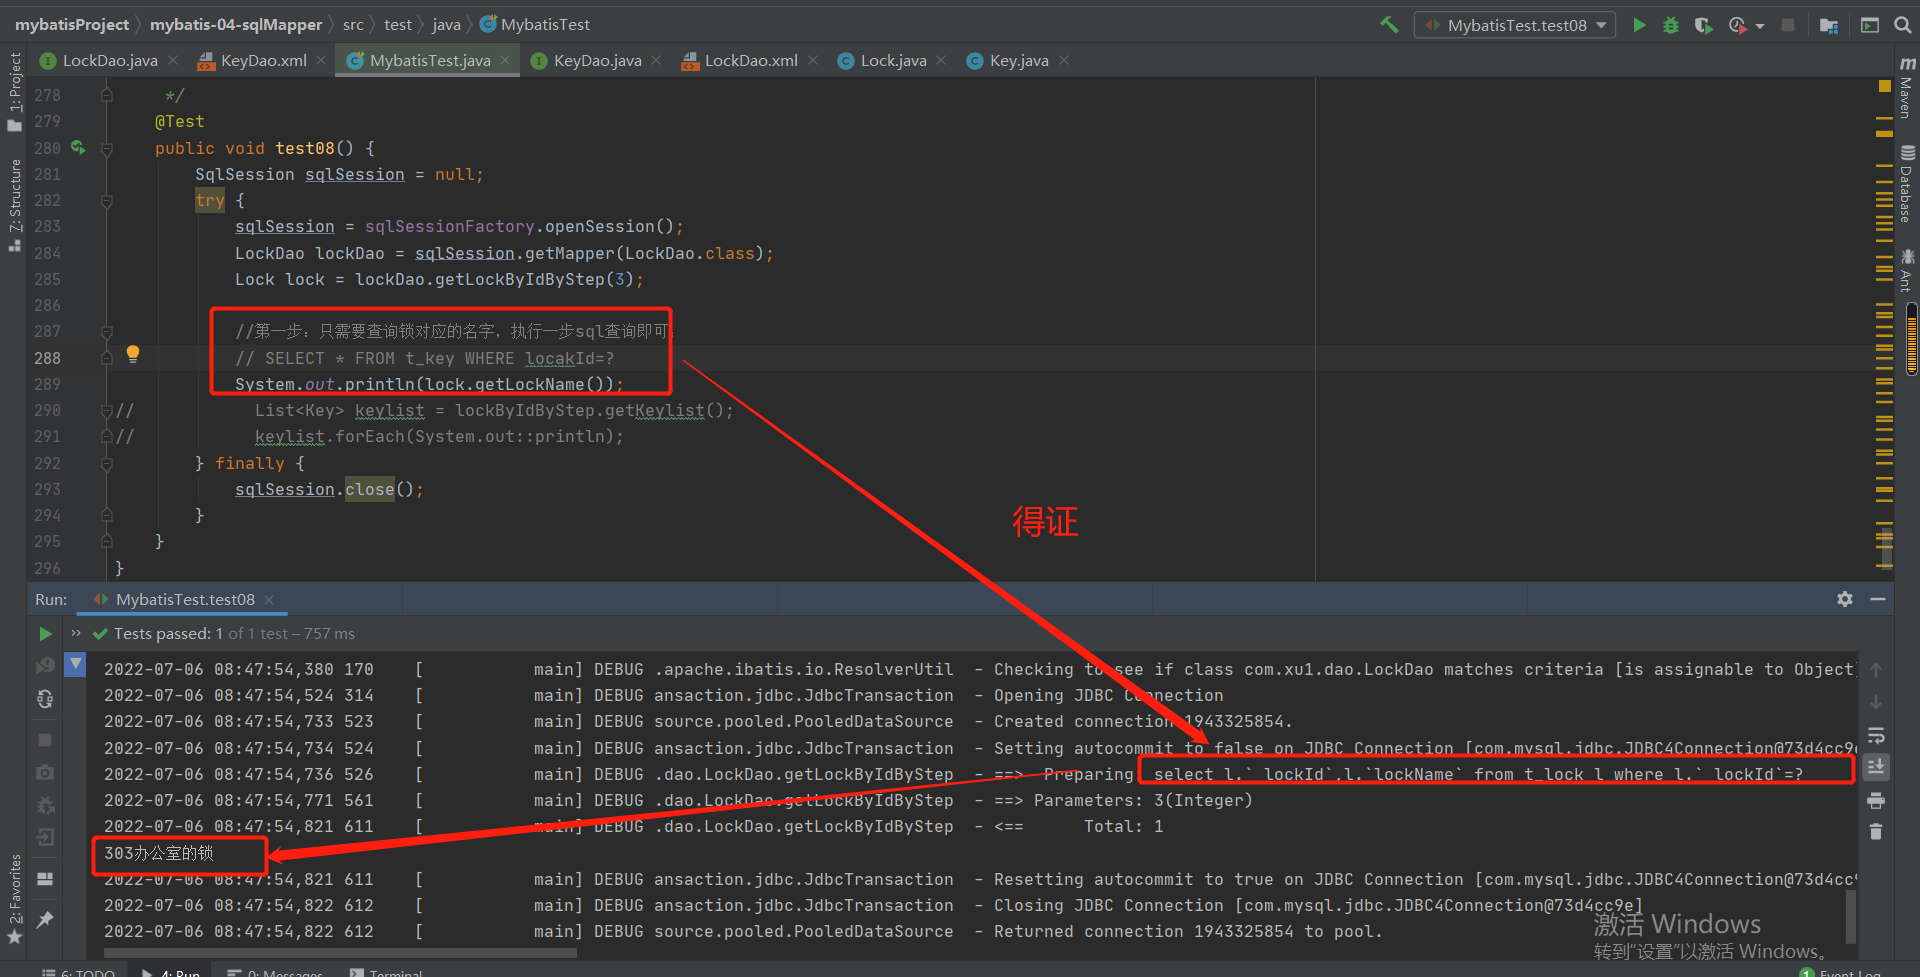Open the Event Log in the status bar

1840,972
